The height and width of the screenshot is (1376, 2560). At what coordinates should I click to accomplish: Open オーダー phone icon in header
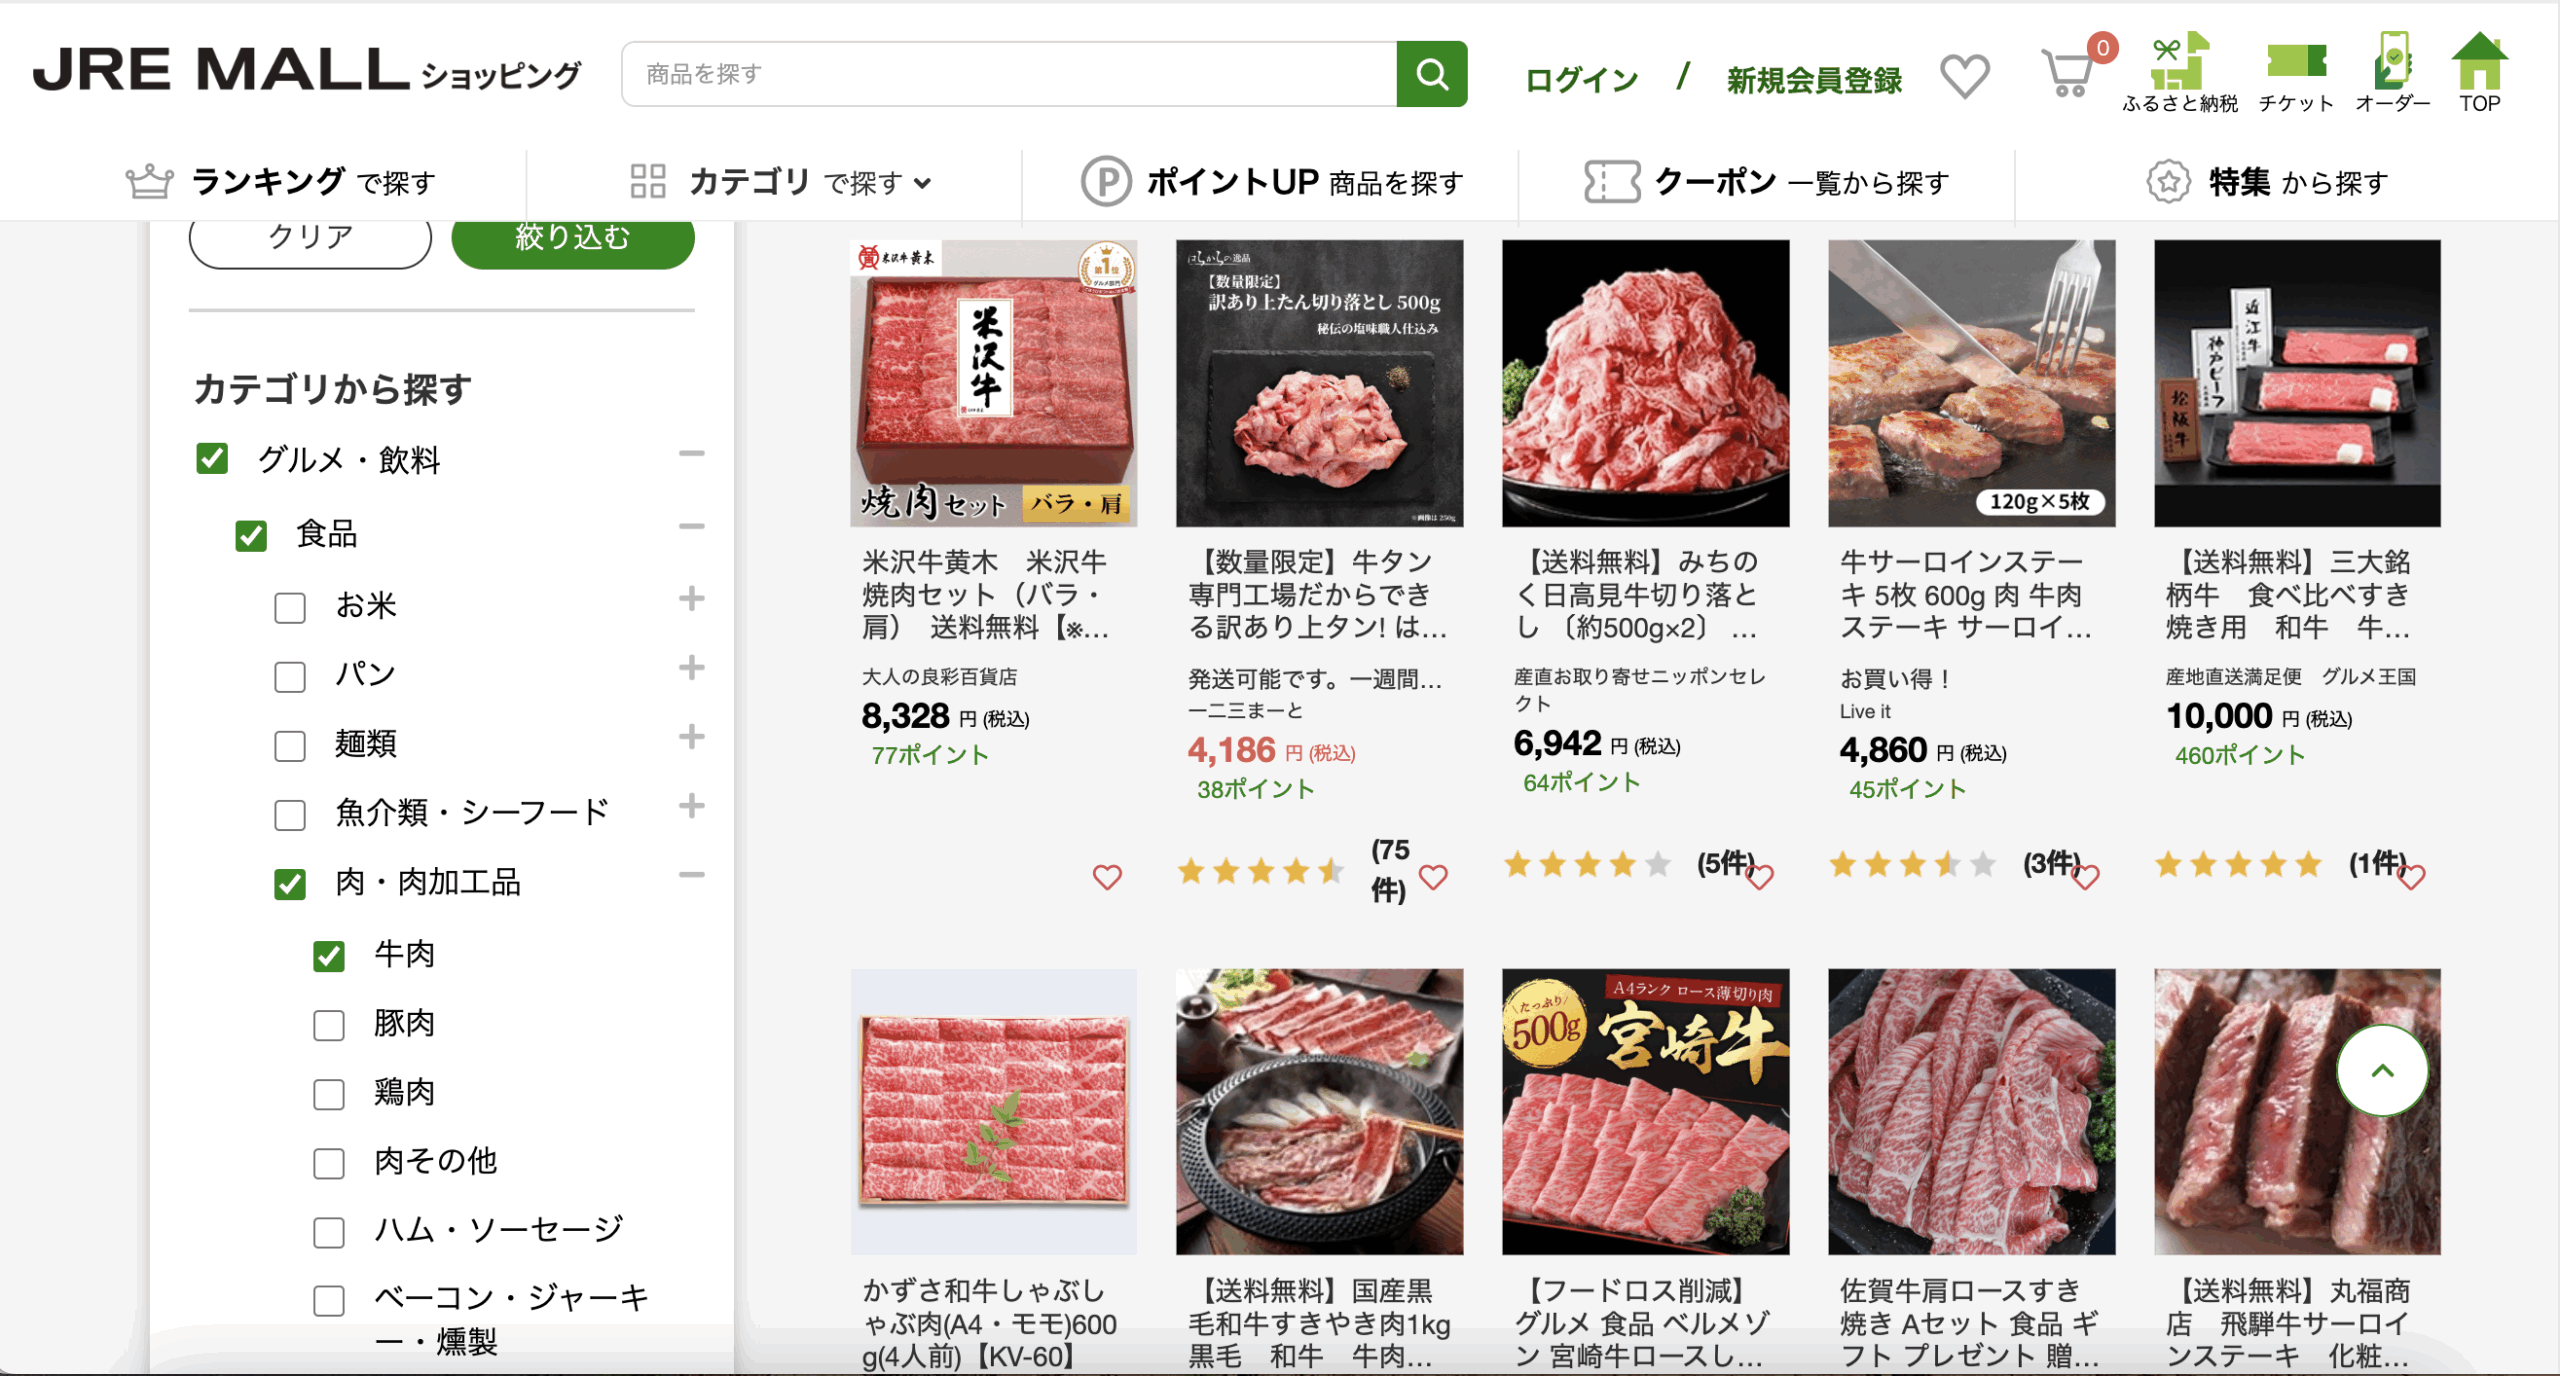pos(2392,73)
